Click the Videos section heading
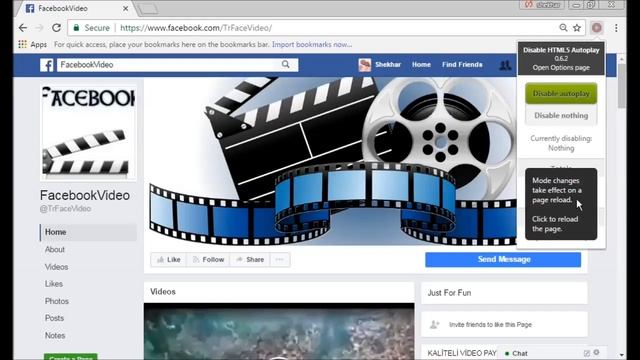This screenshot has height=360, width=640. coord(163,292)
